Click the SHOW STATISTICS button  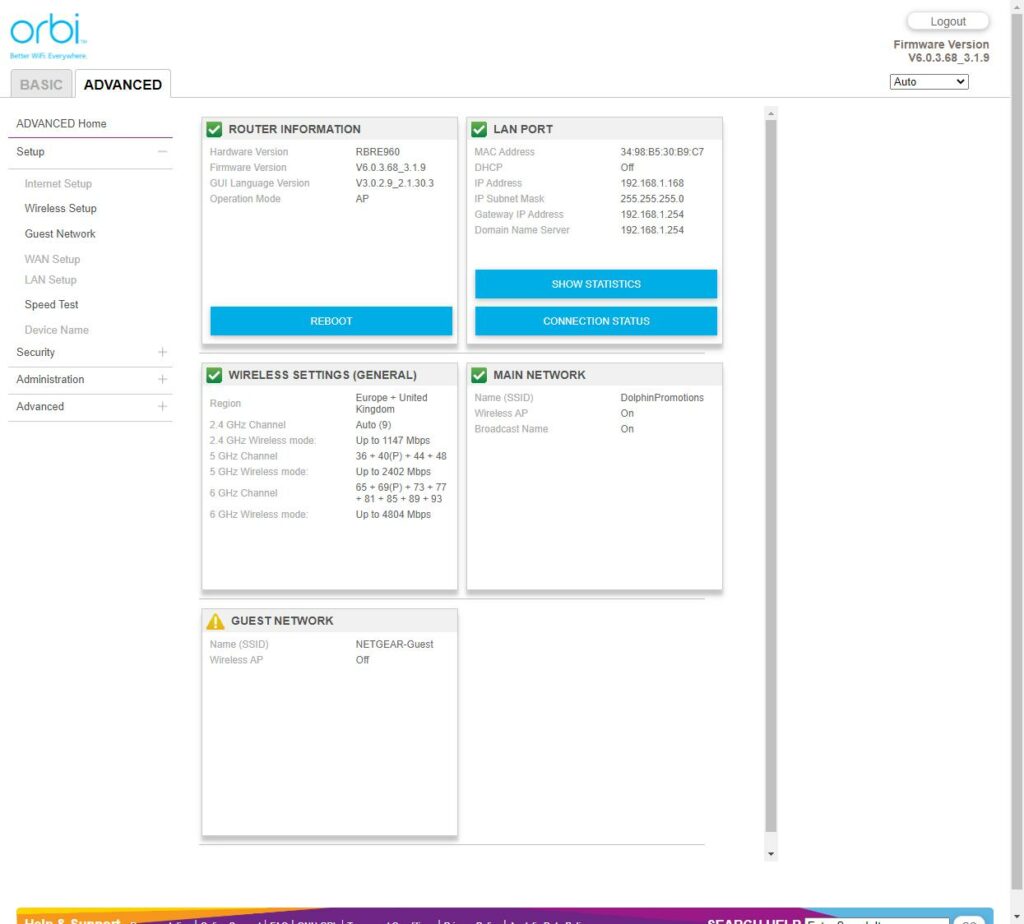pyautogui.click(x=596, y=284)
